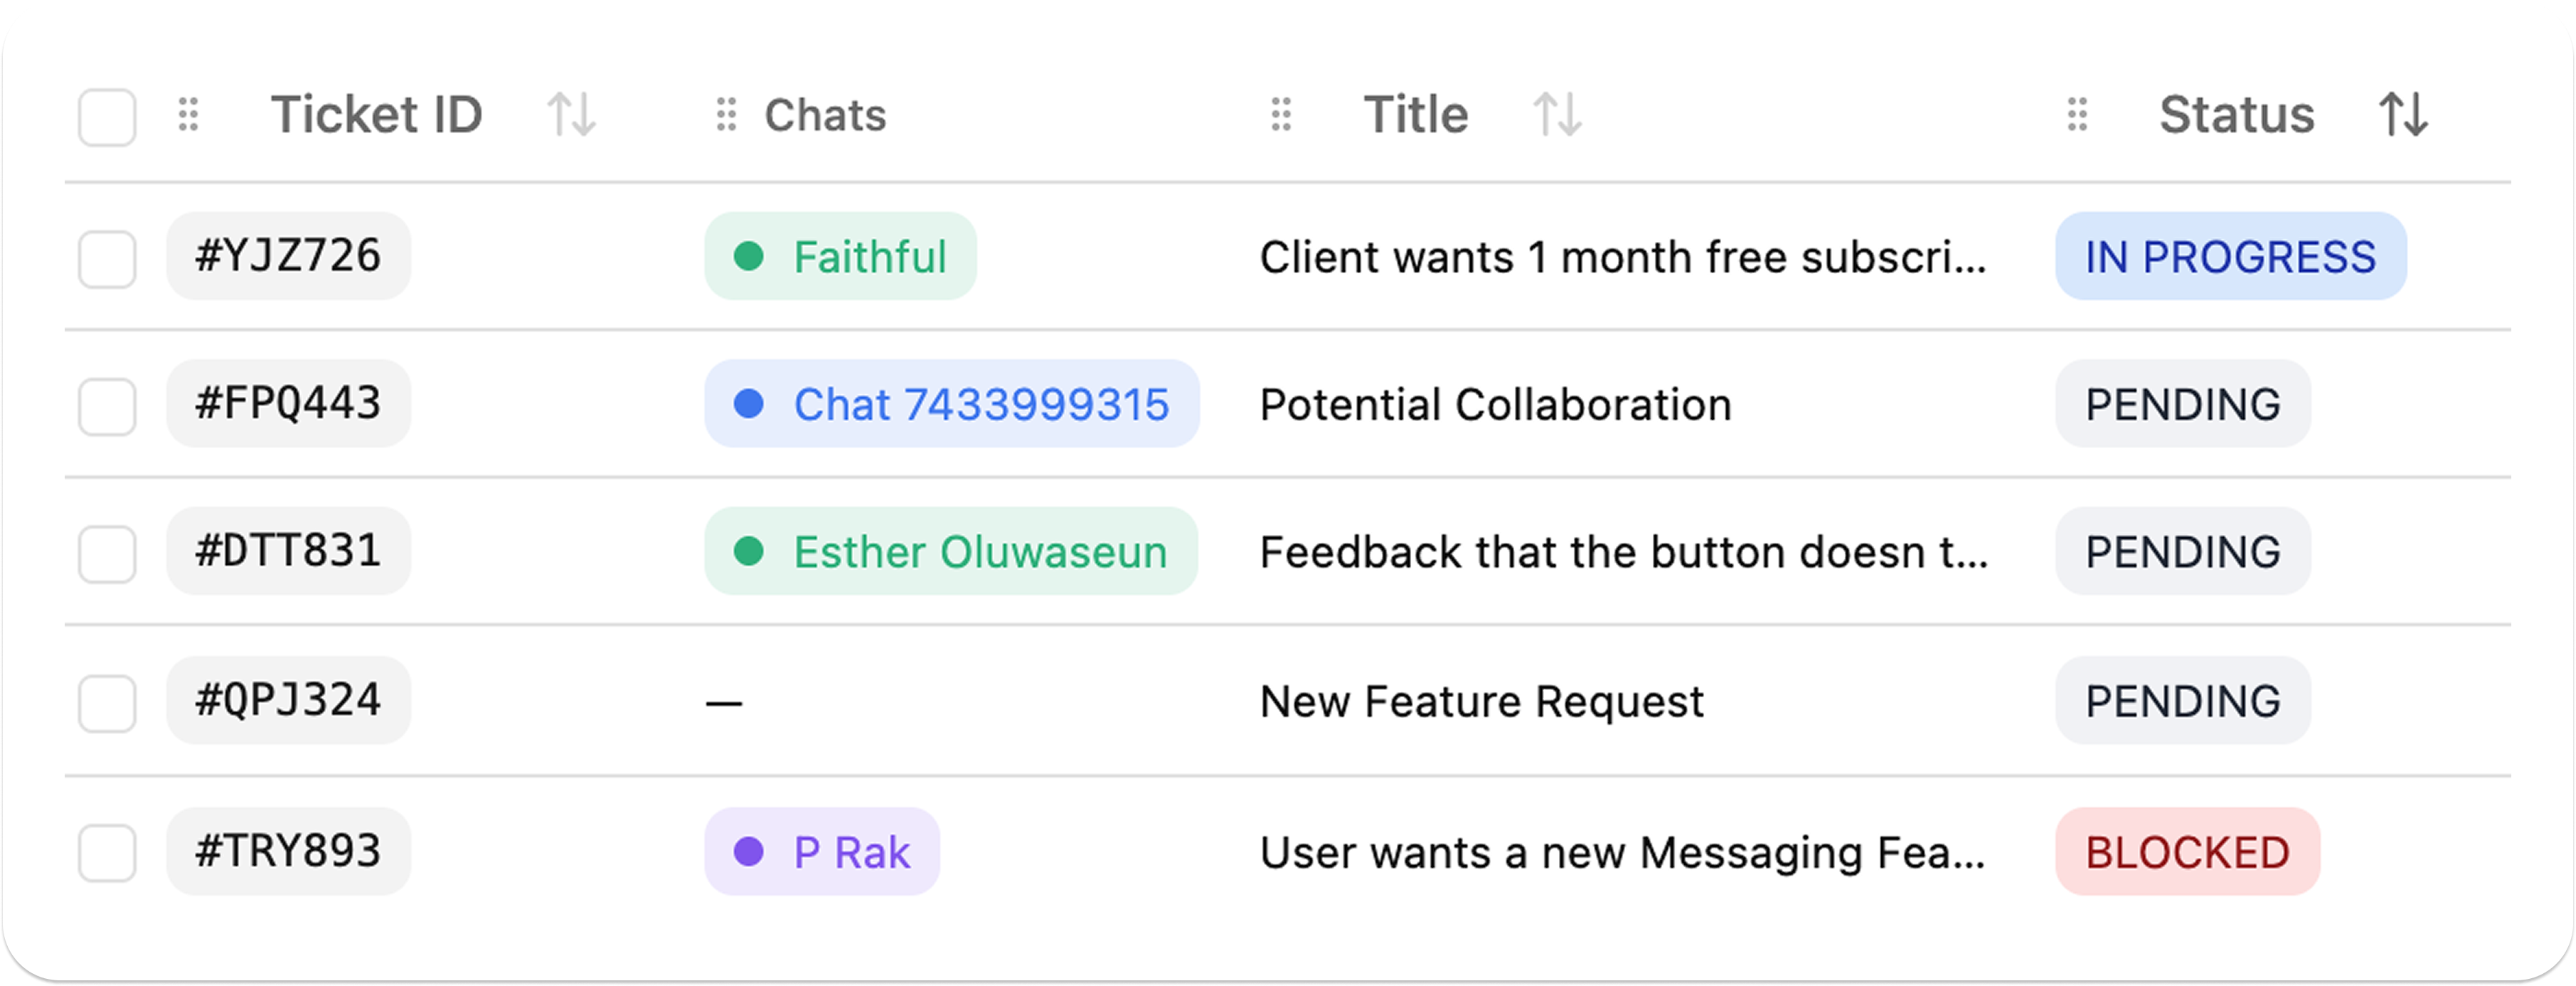Click the Chat 7433999315 tag
This screenshot has width=2576, height=986.
951,404
